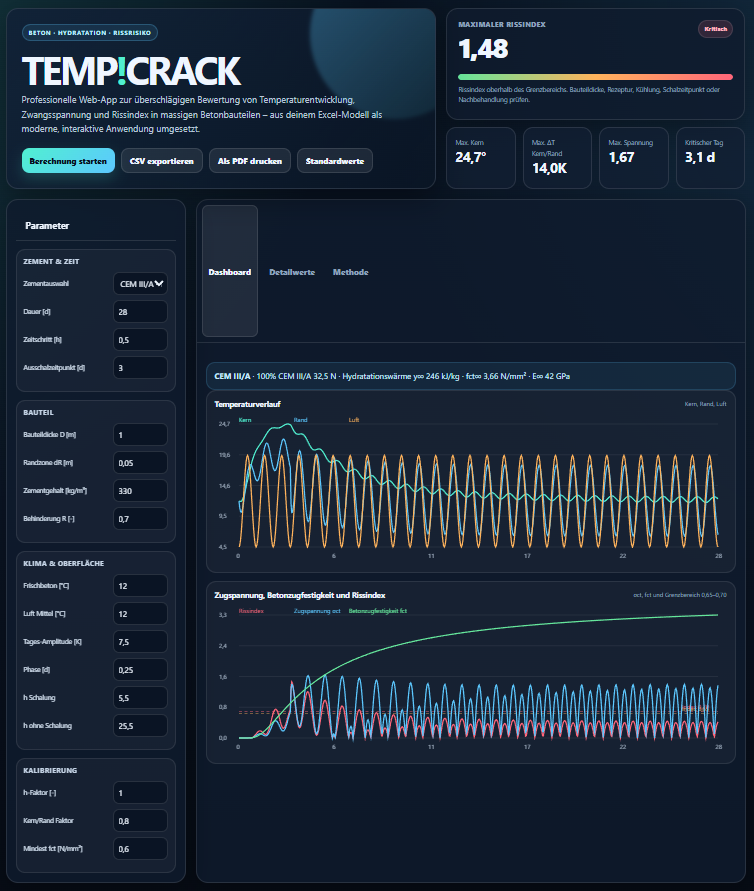Click the Luft Mittel field

(x=140, y=614)
